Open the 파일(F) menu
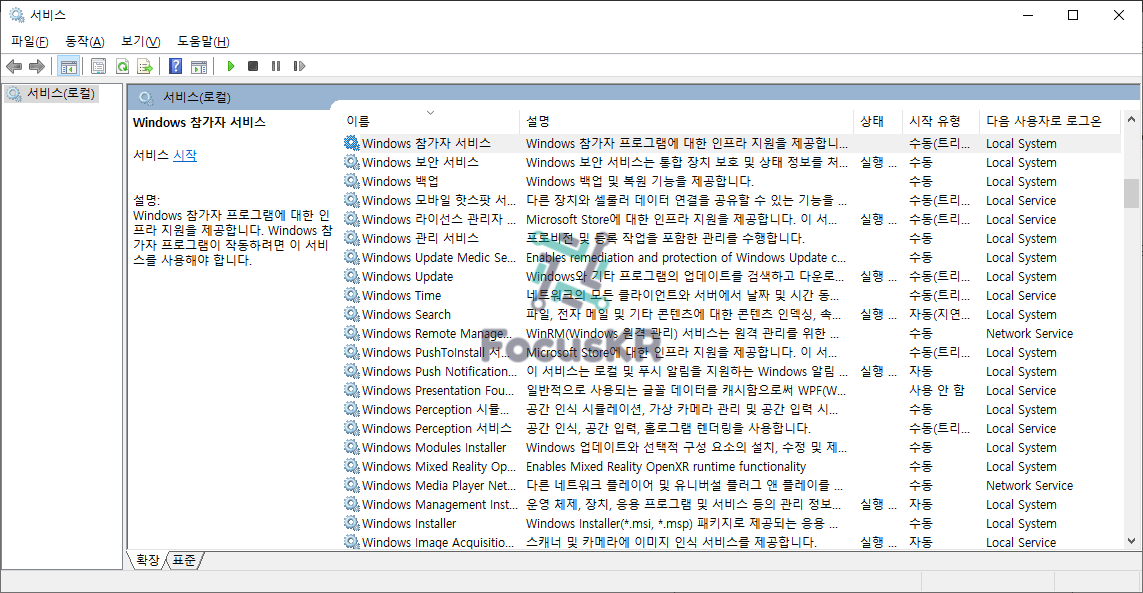 (30, 42)
